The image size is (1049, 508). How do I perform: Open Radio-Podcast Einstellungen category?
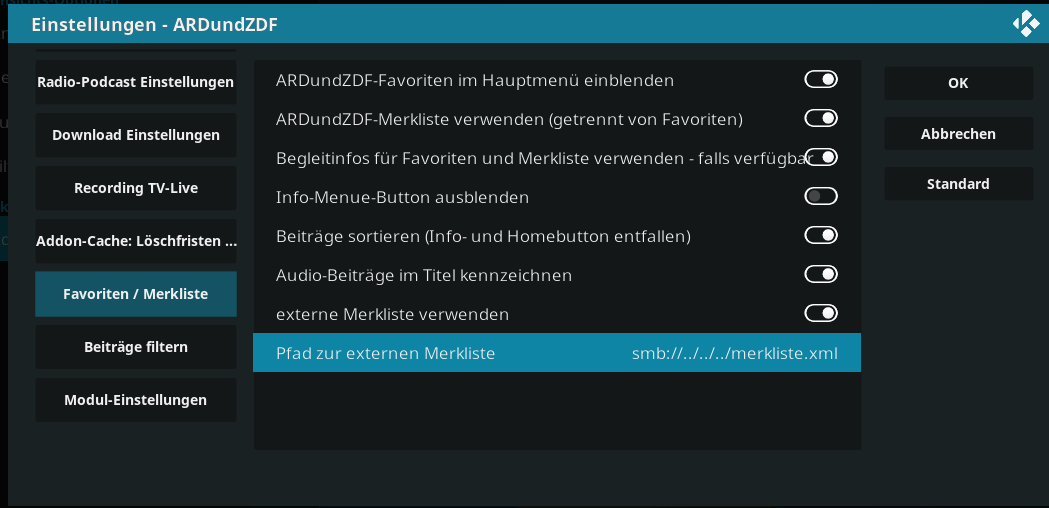[136, 82]
